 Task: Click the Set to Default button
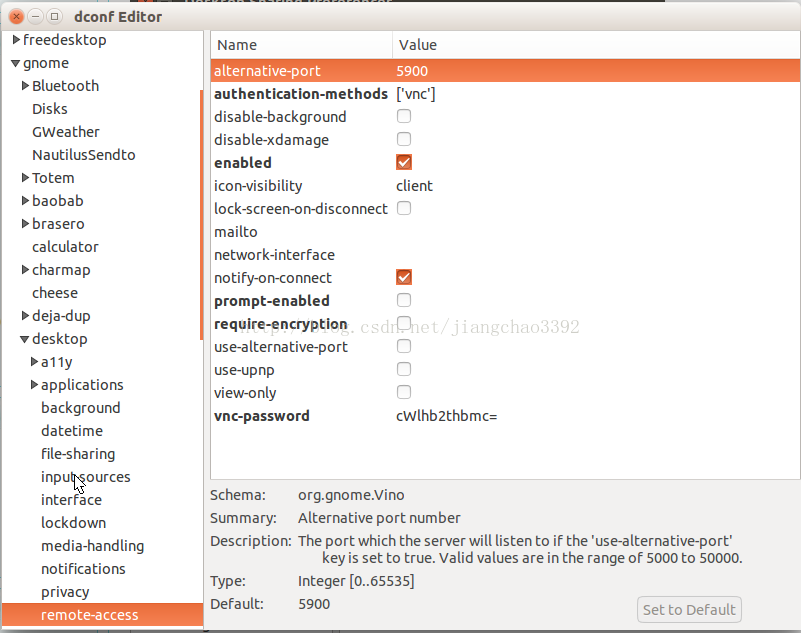coord(689,609)
